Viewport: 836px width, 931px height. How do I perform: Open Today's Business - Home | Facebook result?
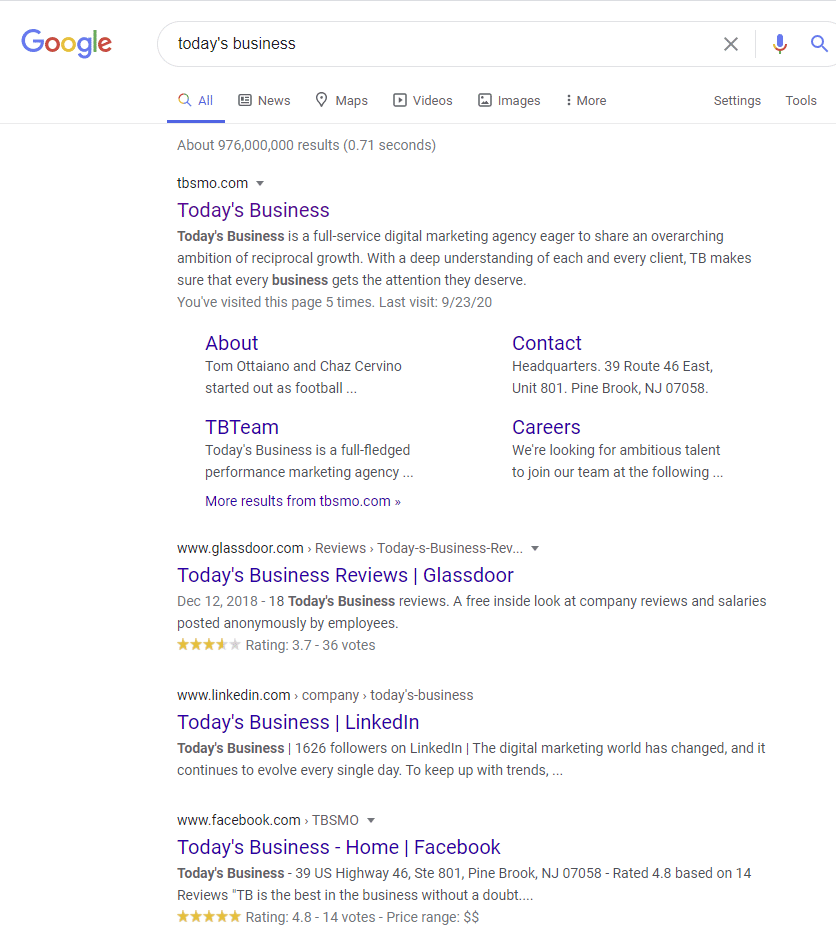tap(338, 847)
